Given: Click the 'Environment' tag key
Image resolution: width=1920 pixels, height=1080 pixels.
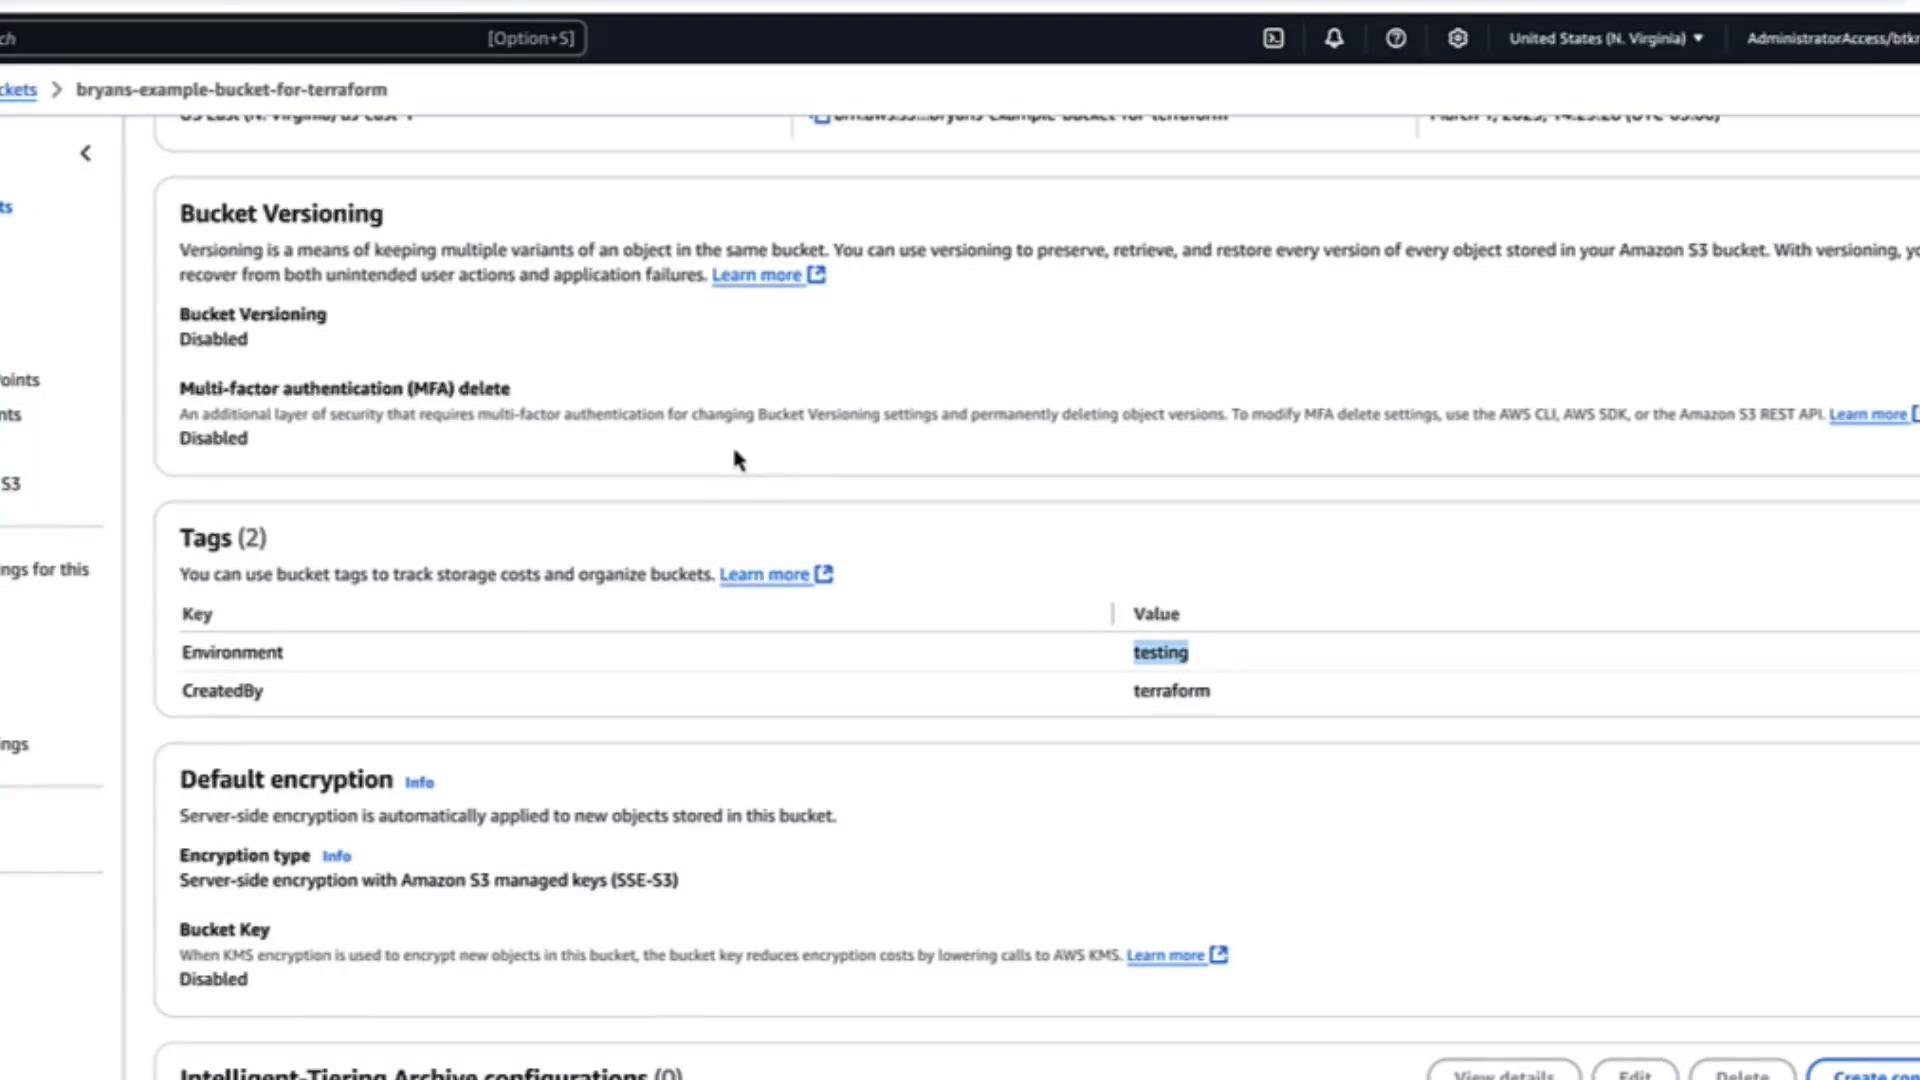Looking at the screenshot, I should (232, 652).
